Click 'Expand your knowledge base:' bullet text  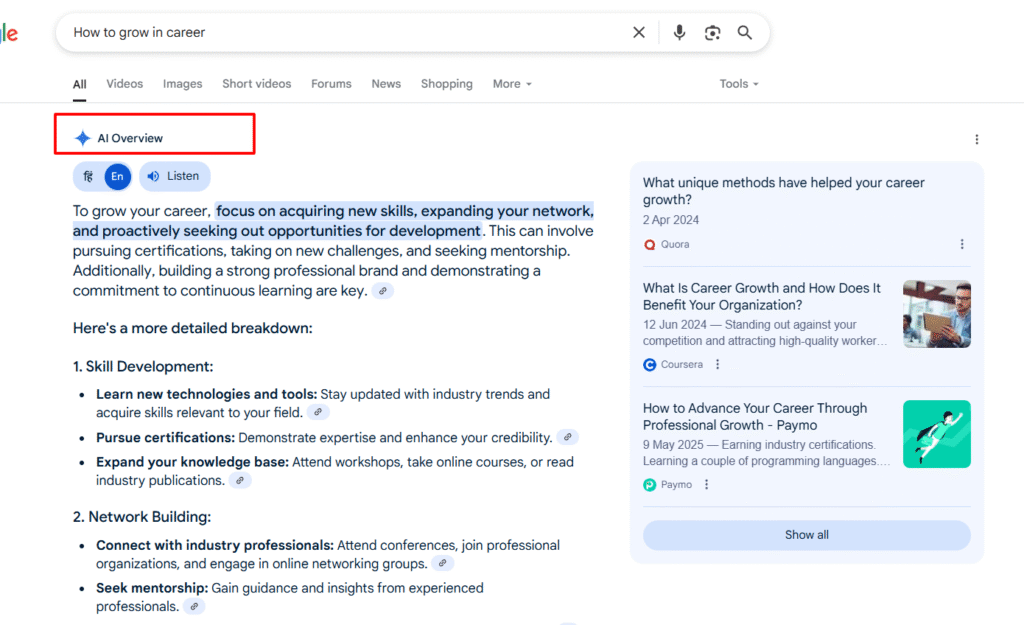point(192,462)
